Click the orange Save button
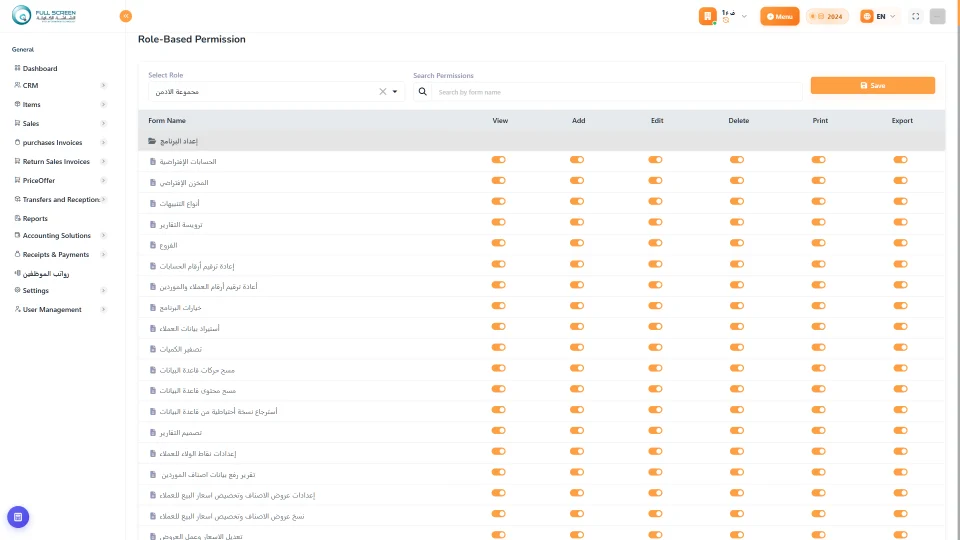This screenshot has height=540, width=960. [872, 85]
